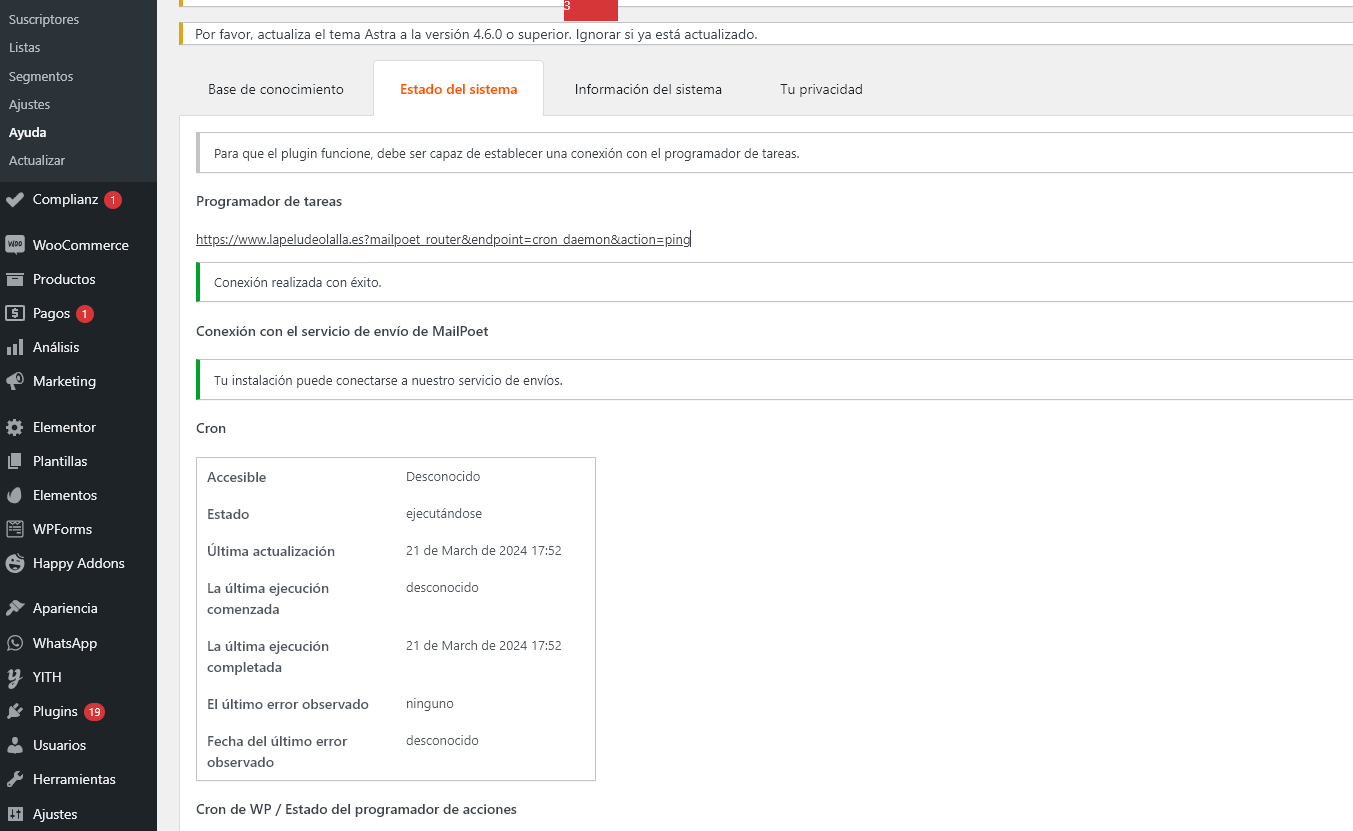Open the Productos menu label
The image size is (1353, 831).
(x=64, y=279)
